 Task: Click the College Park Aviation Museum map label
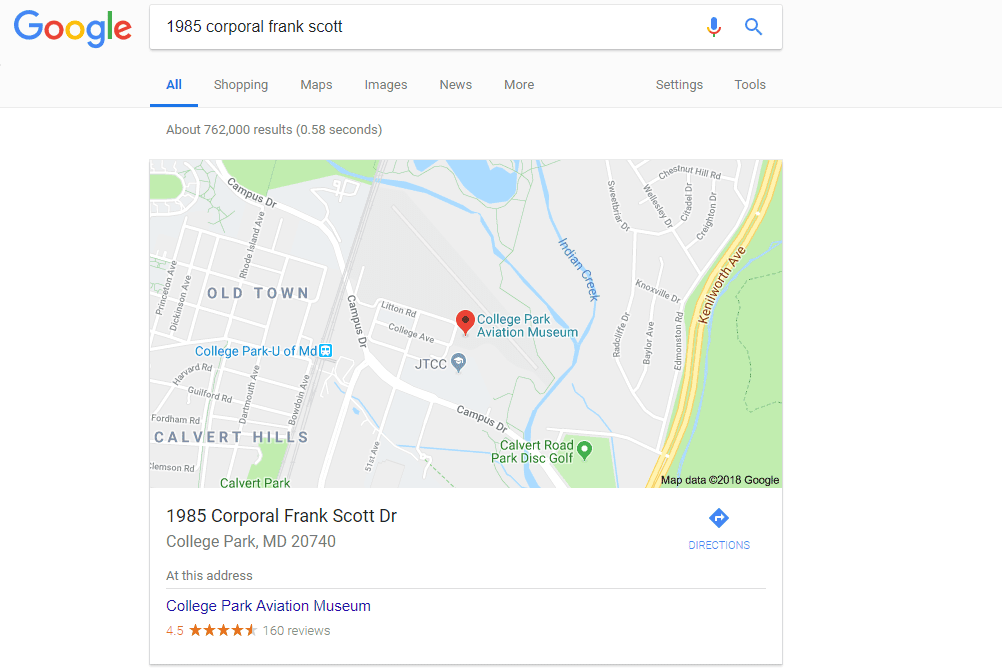click(x=527, y=326)
